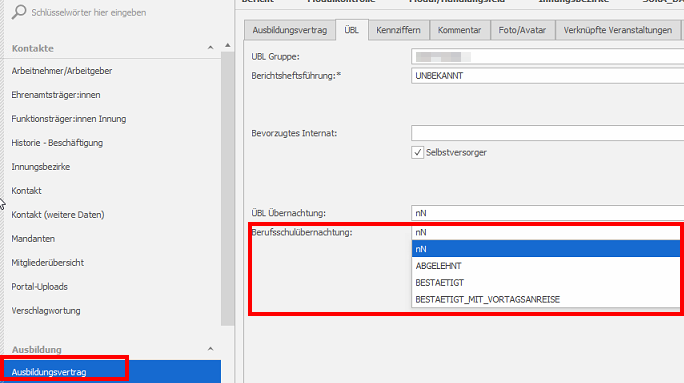Screen dimensions: 684x383
Task: Choose BESTAETIGT from the dropdown list
Action: click(x=546, y=283)
